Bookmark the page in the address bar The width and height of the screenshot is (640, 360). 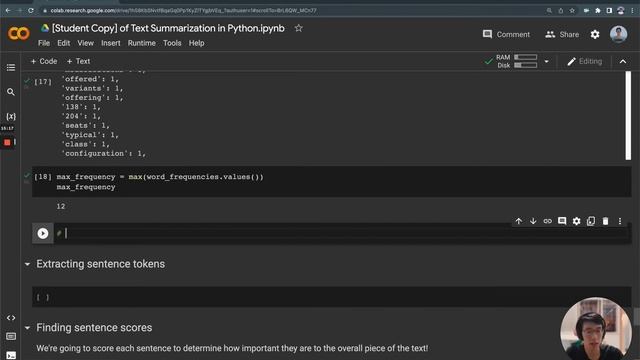(572, 11)
